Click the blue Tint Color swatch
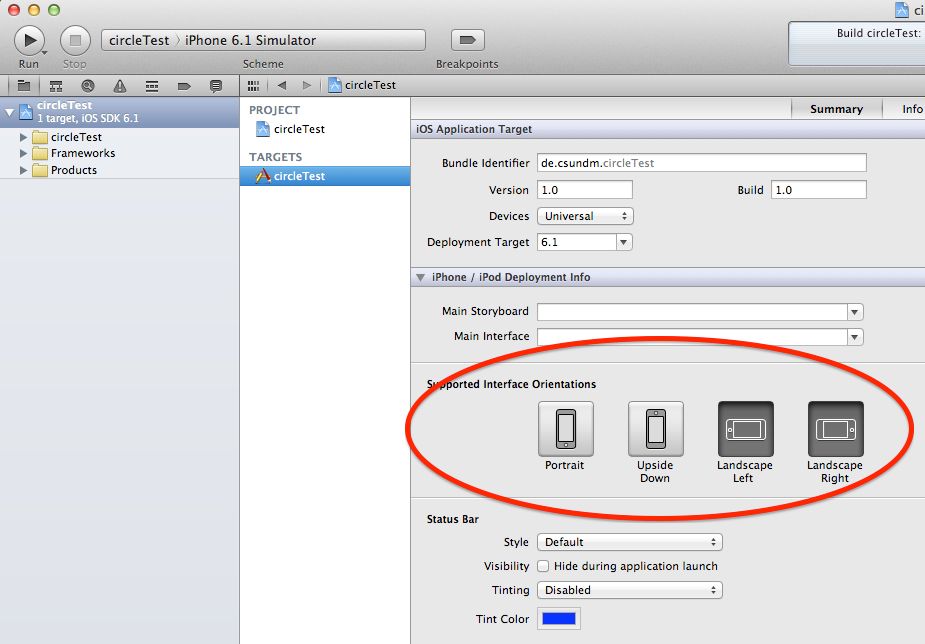 559,619
